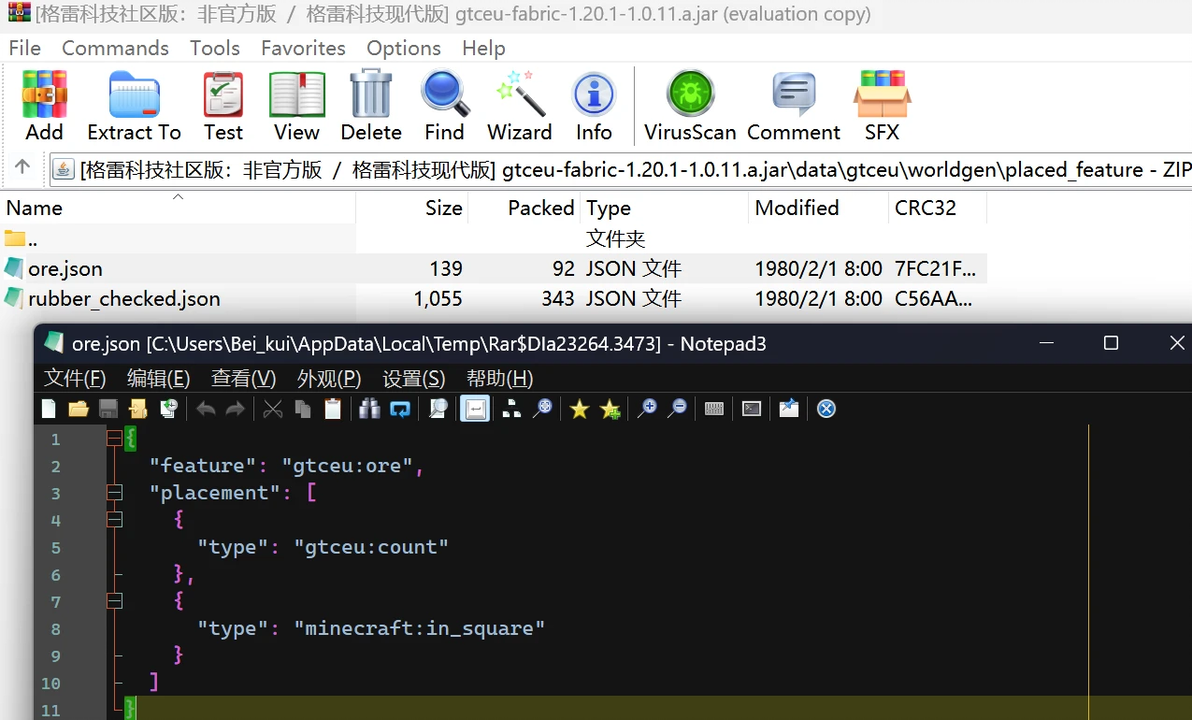This screenshot has width=1192, height=720.
Task: Show archive Info
Action: (x=594, y=106)
